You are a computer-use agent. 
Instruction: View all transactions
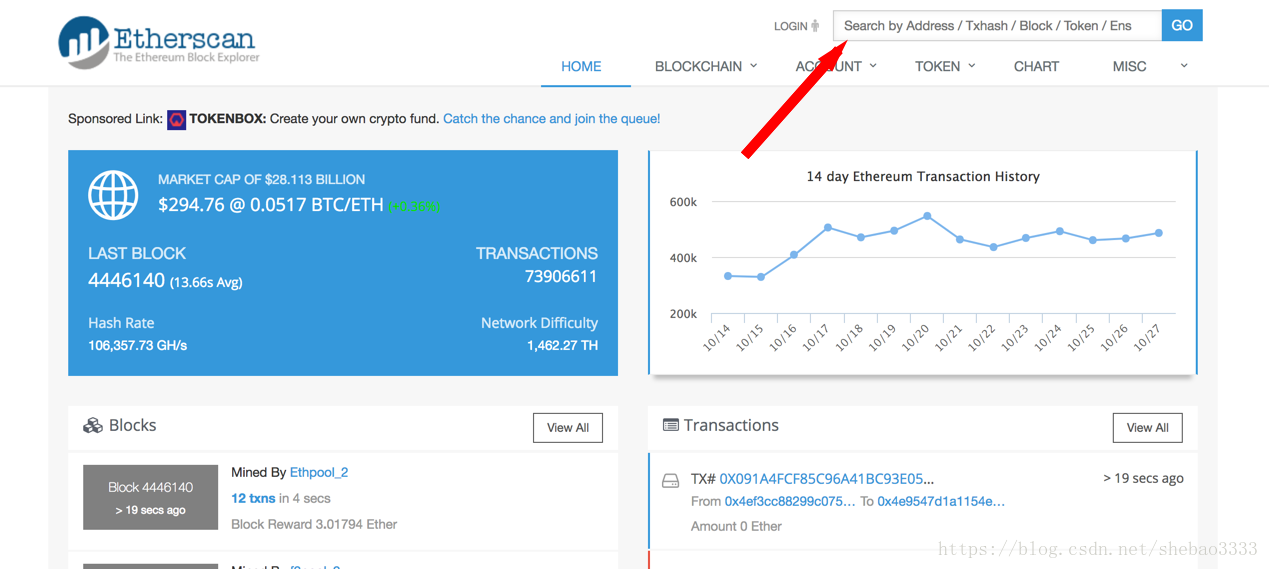[1147, 428]
